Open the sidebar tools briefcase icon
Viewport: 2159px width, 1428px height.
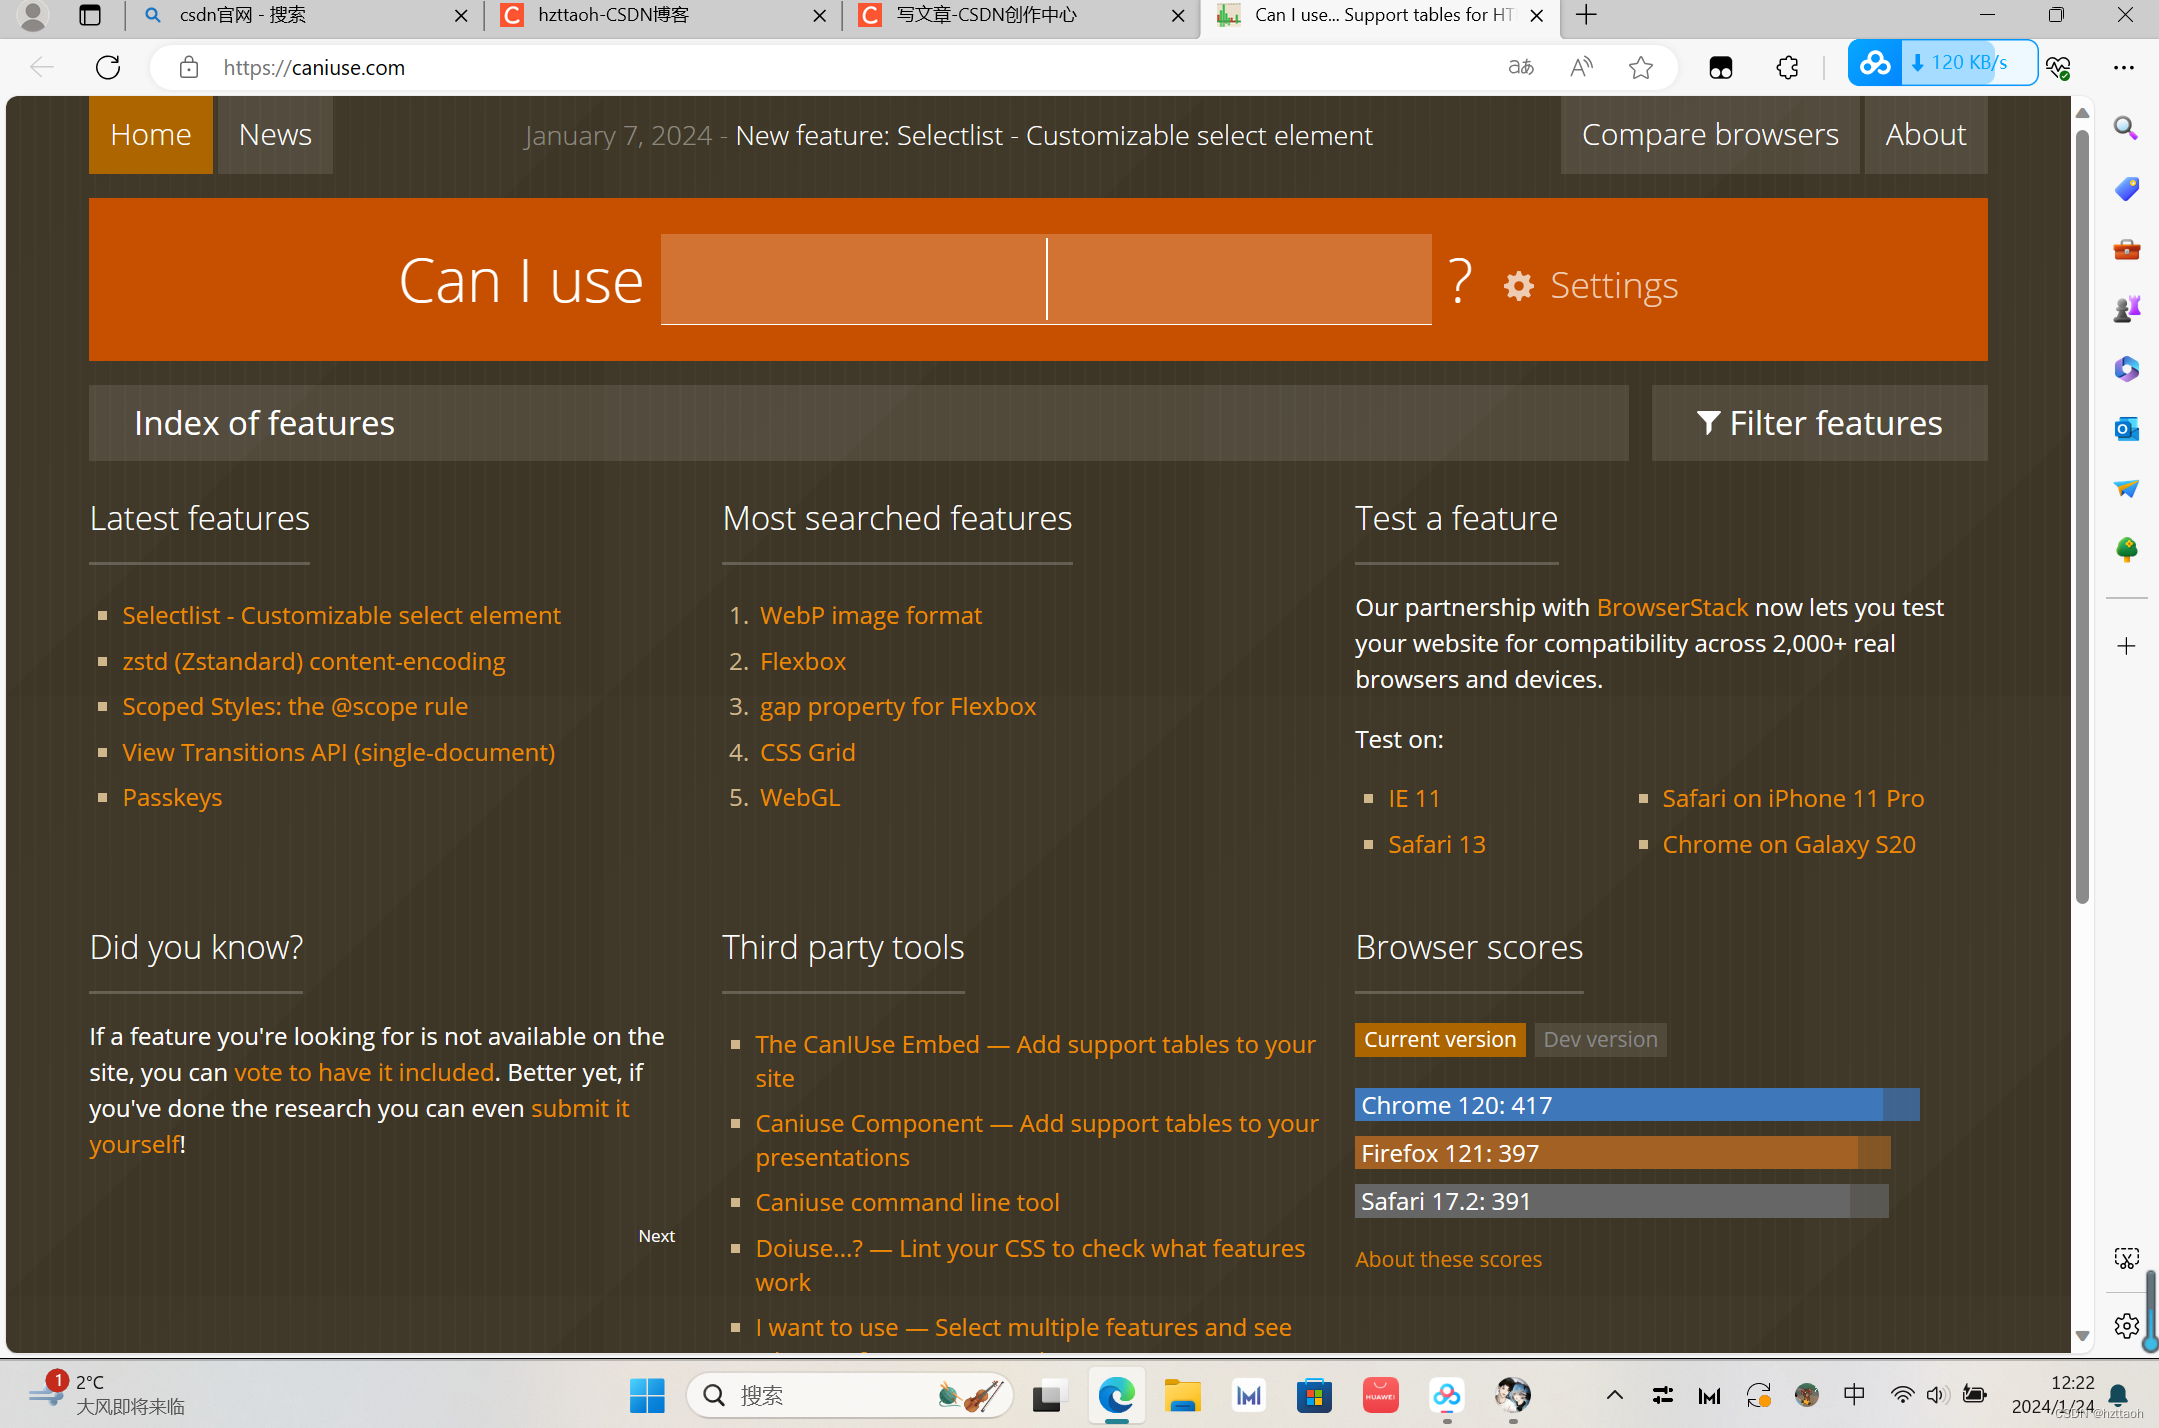2126,249
